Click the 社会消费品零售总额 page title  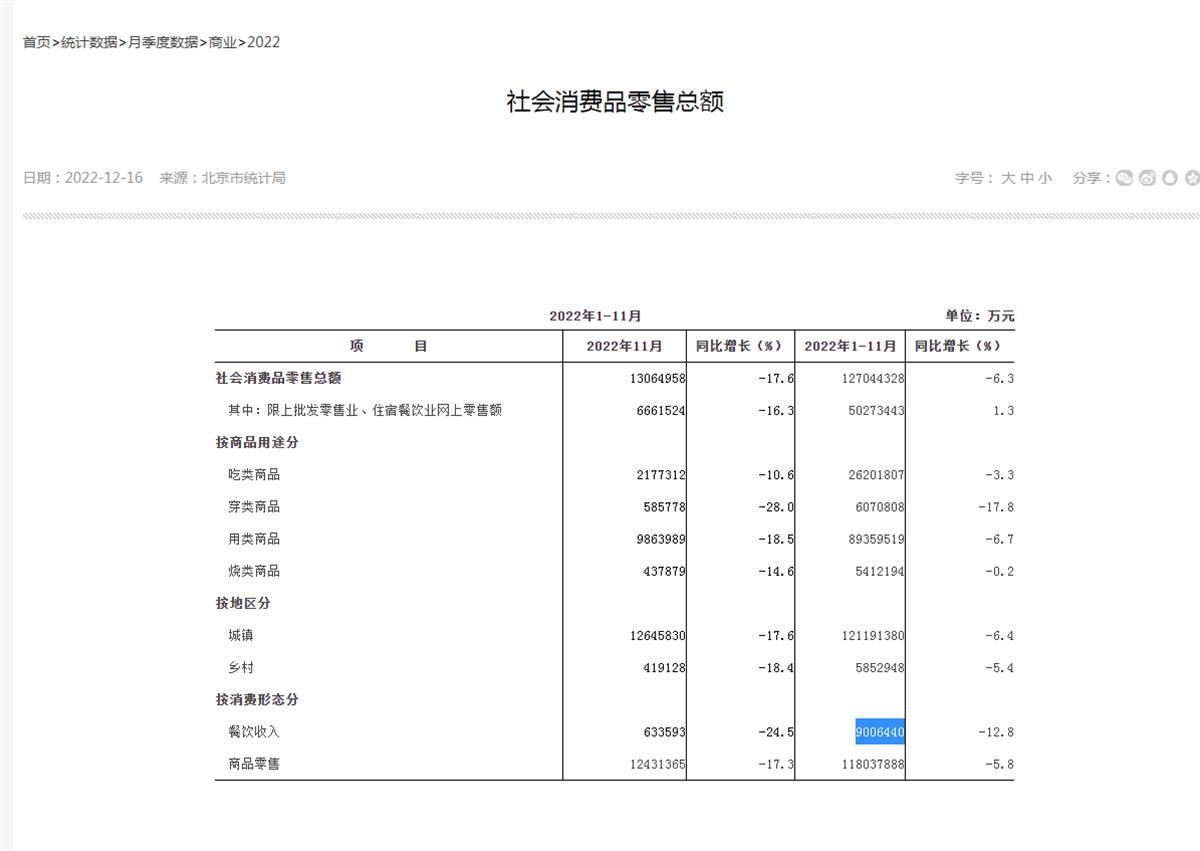615,102
